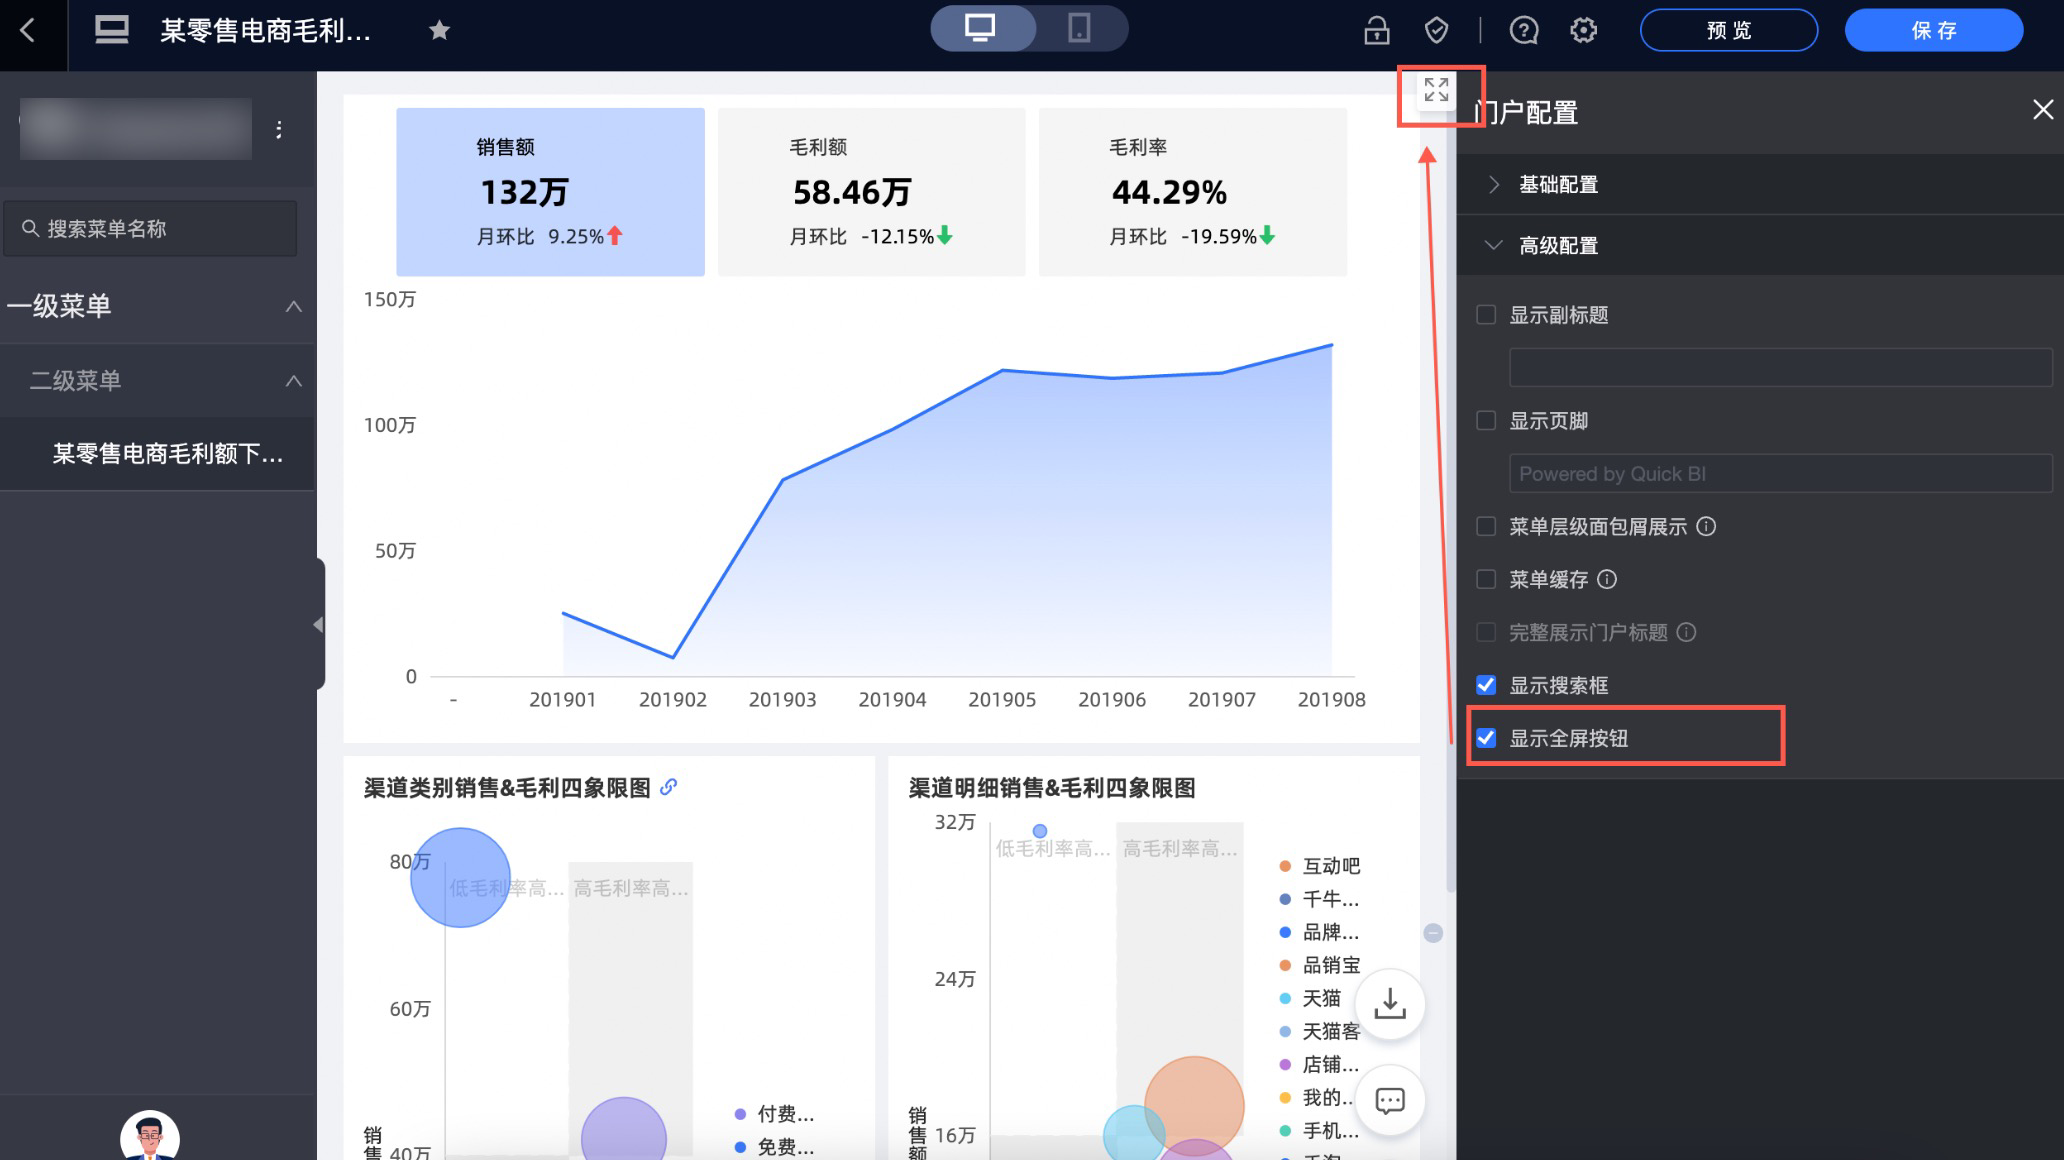
Task: Toggle 店铺... legend item
Action: [1319, 1064]
